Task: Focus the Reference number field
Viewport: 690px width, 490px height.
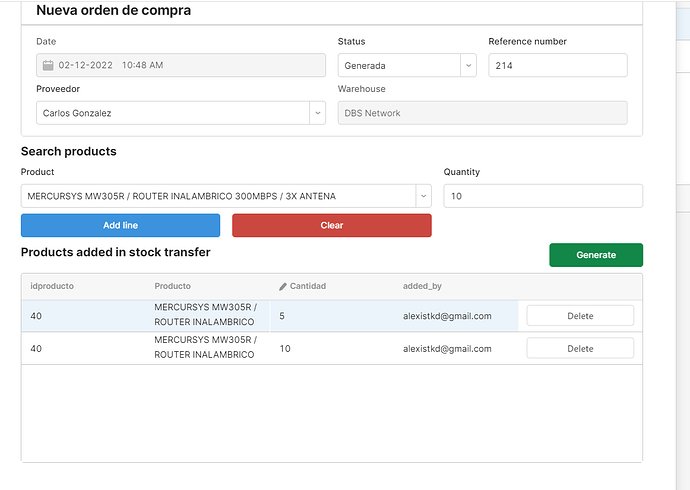Action: point(558,66)
